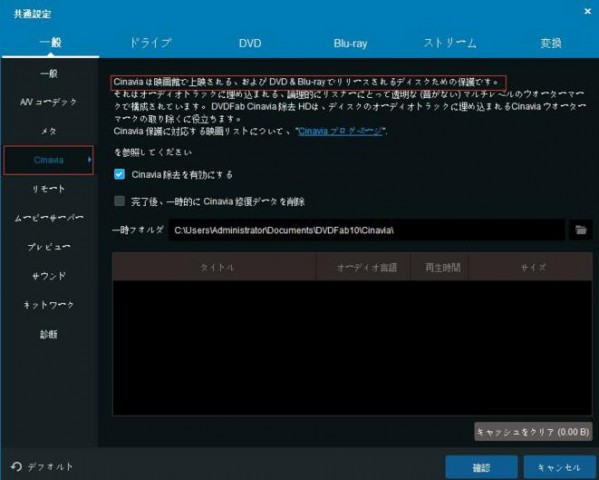Switch to the ドライブ tab
The image size is (599, 480).
pos(151,43)
